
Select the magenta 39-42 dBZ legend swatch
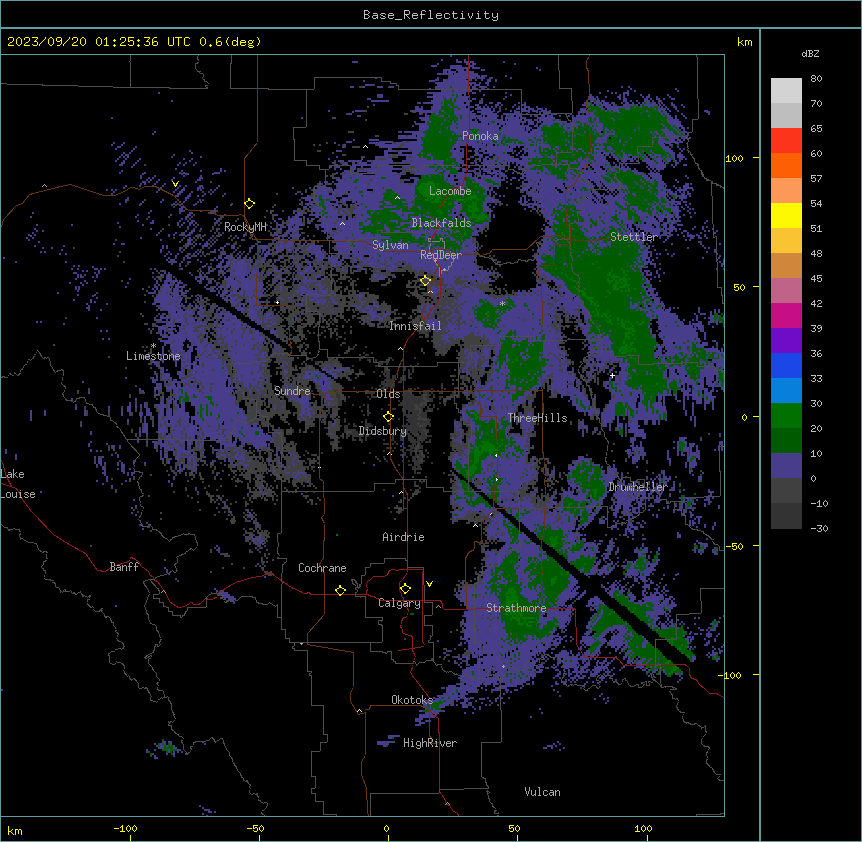click(786, 315)
